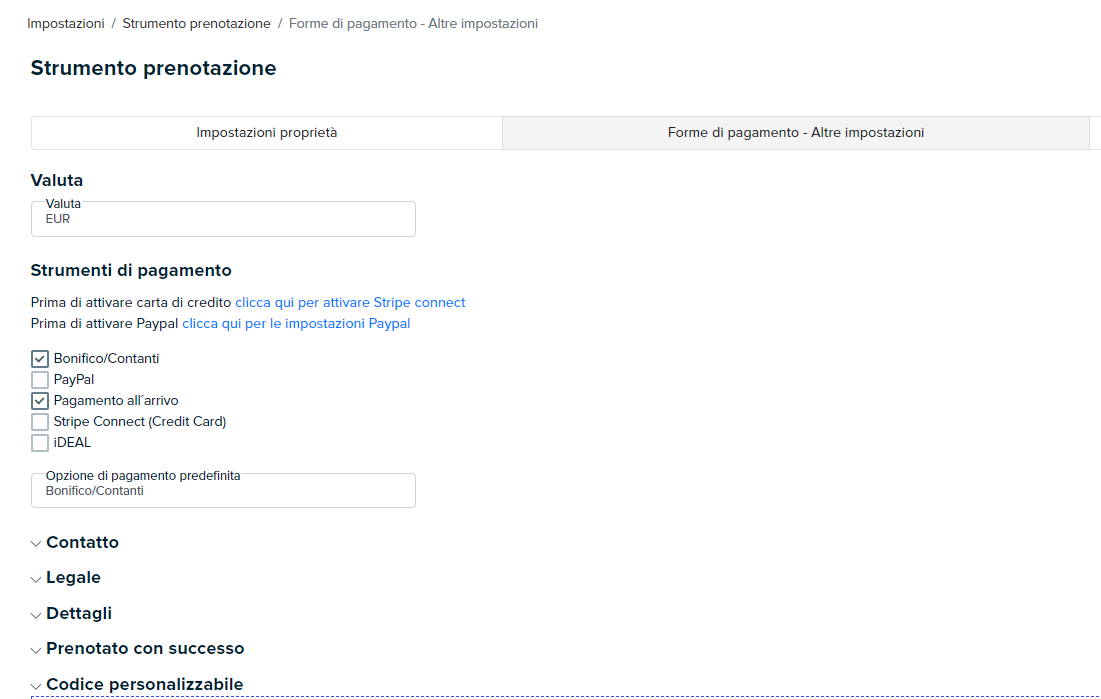
Task: Expand the Codice personalizzabile chevron
Action: pyautogui.click(x=36, y=686)
